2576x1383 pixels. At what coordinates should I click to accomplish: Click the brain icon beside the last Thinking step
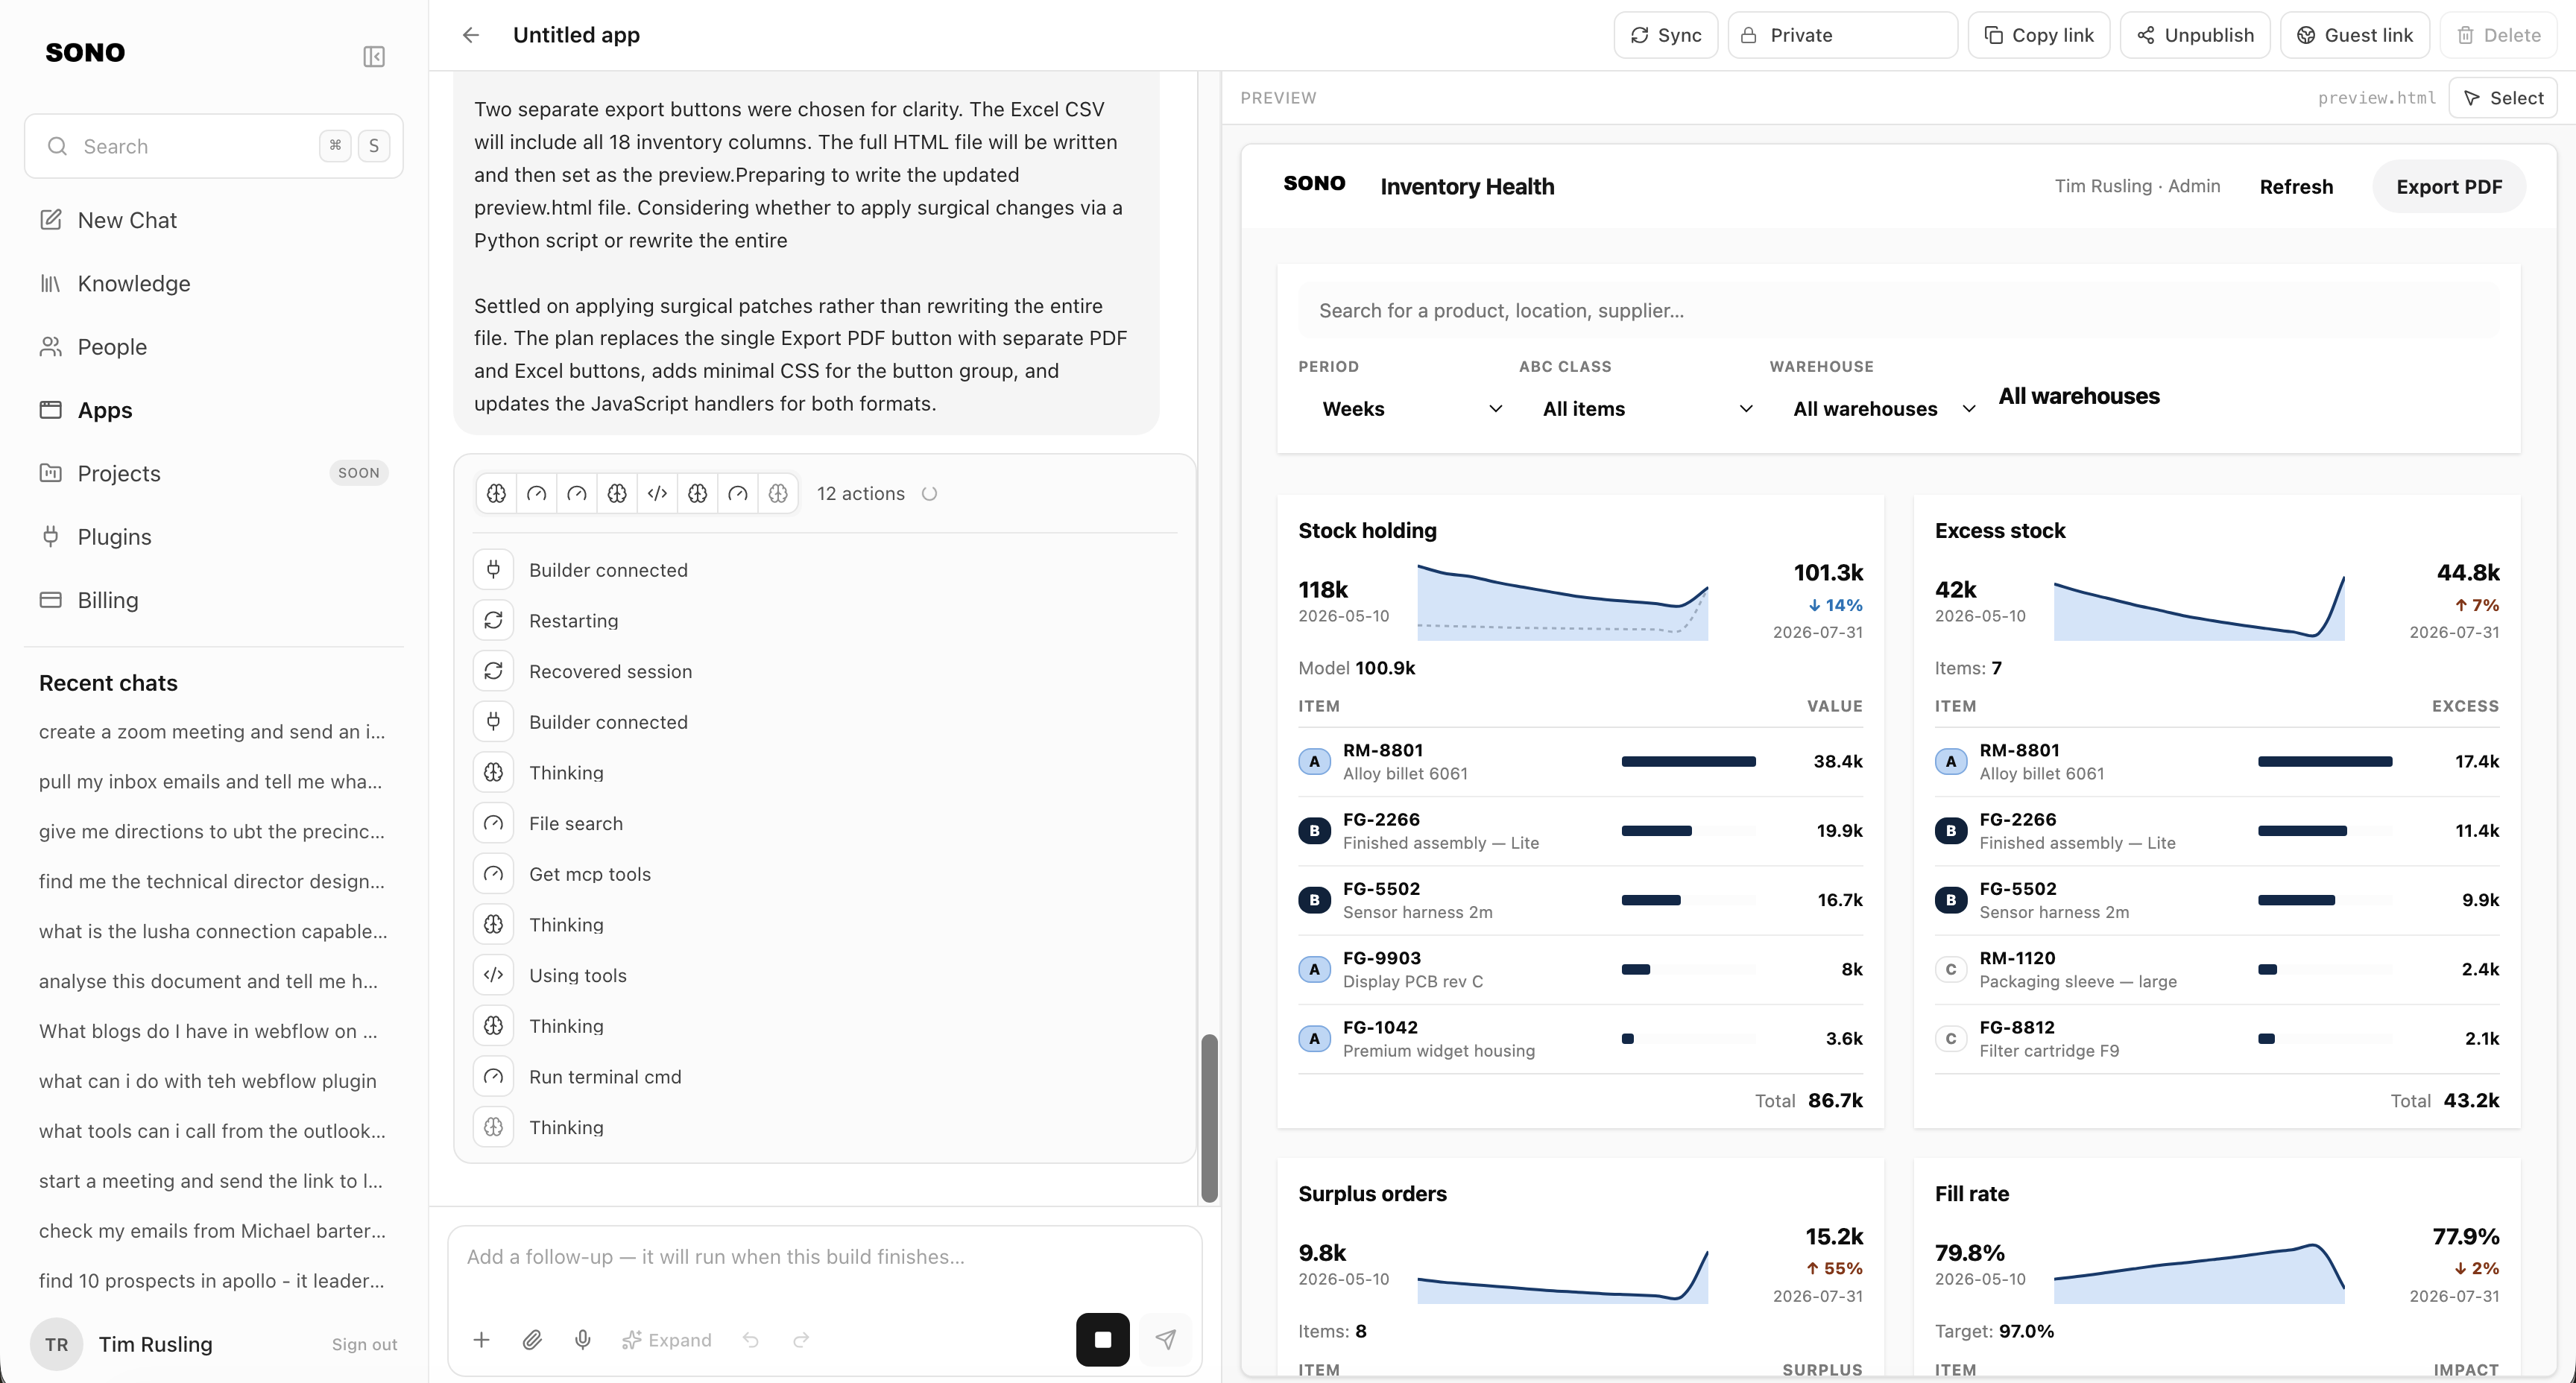[493, 1127]
